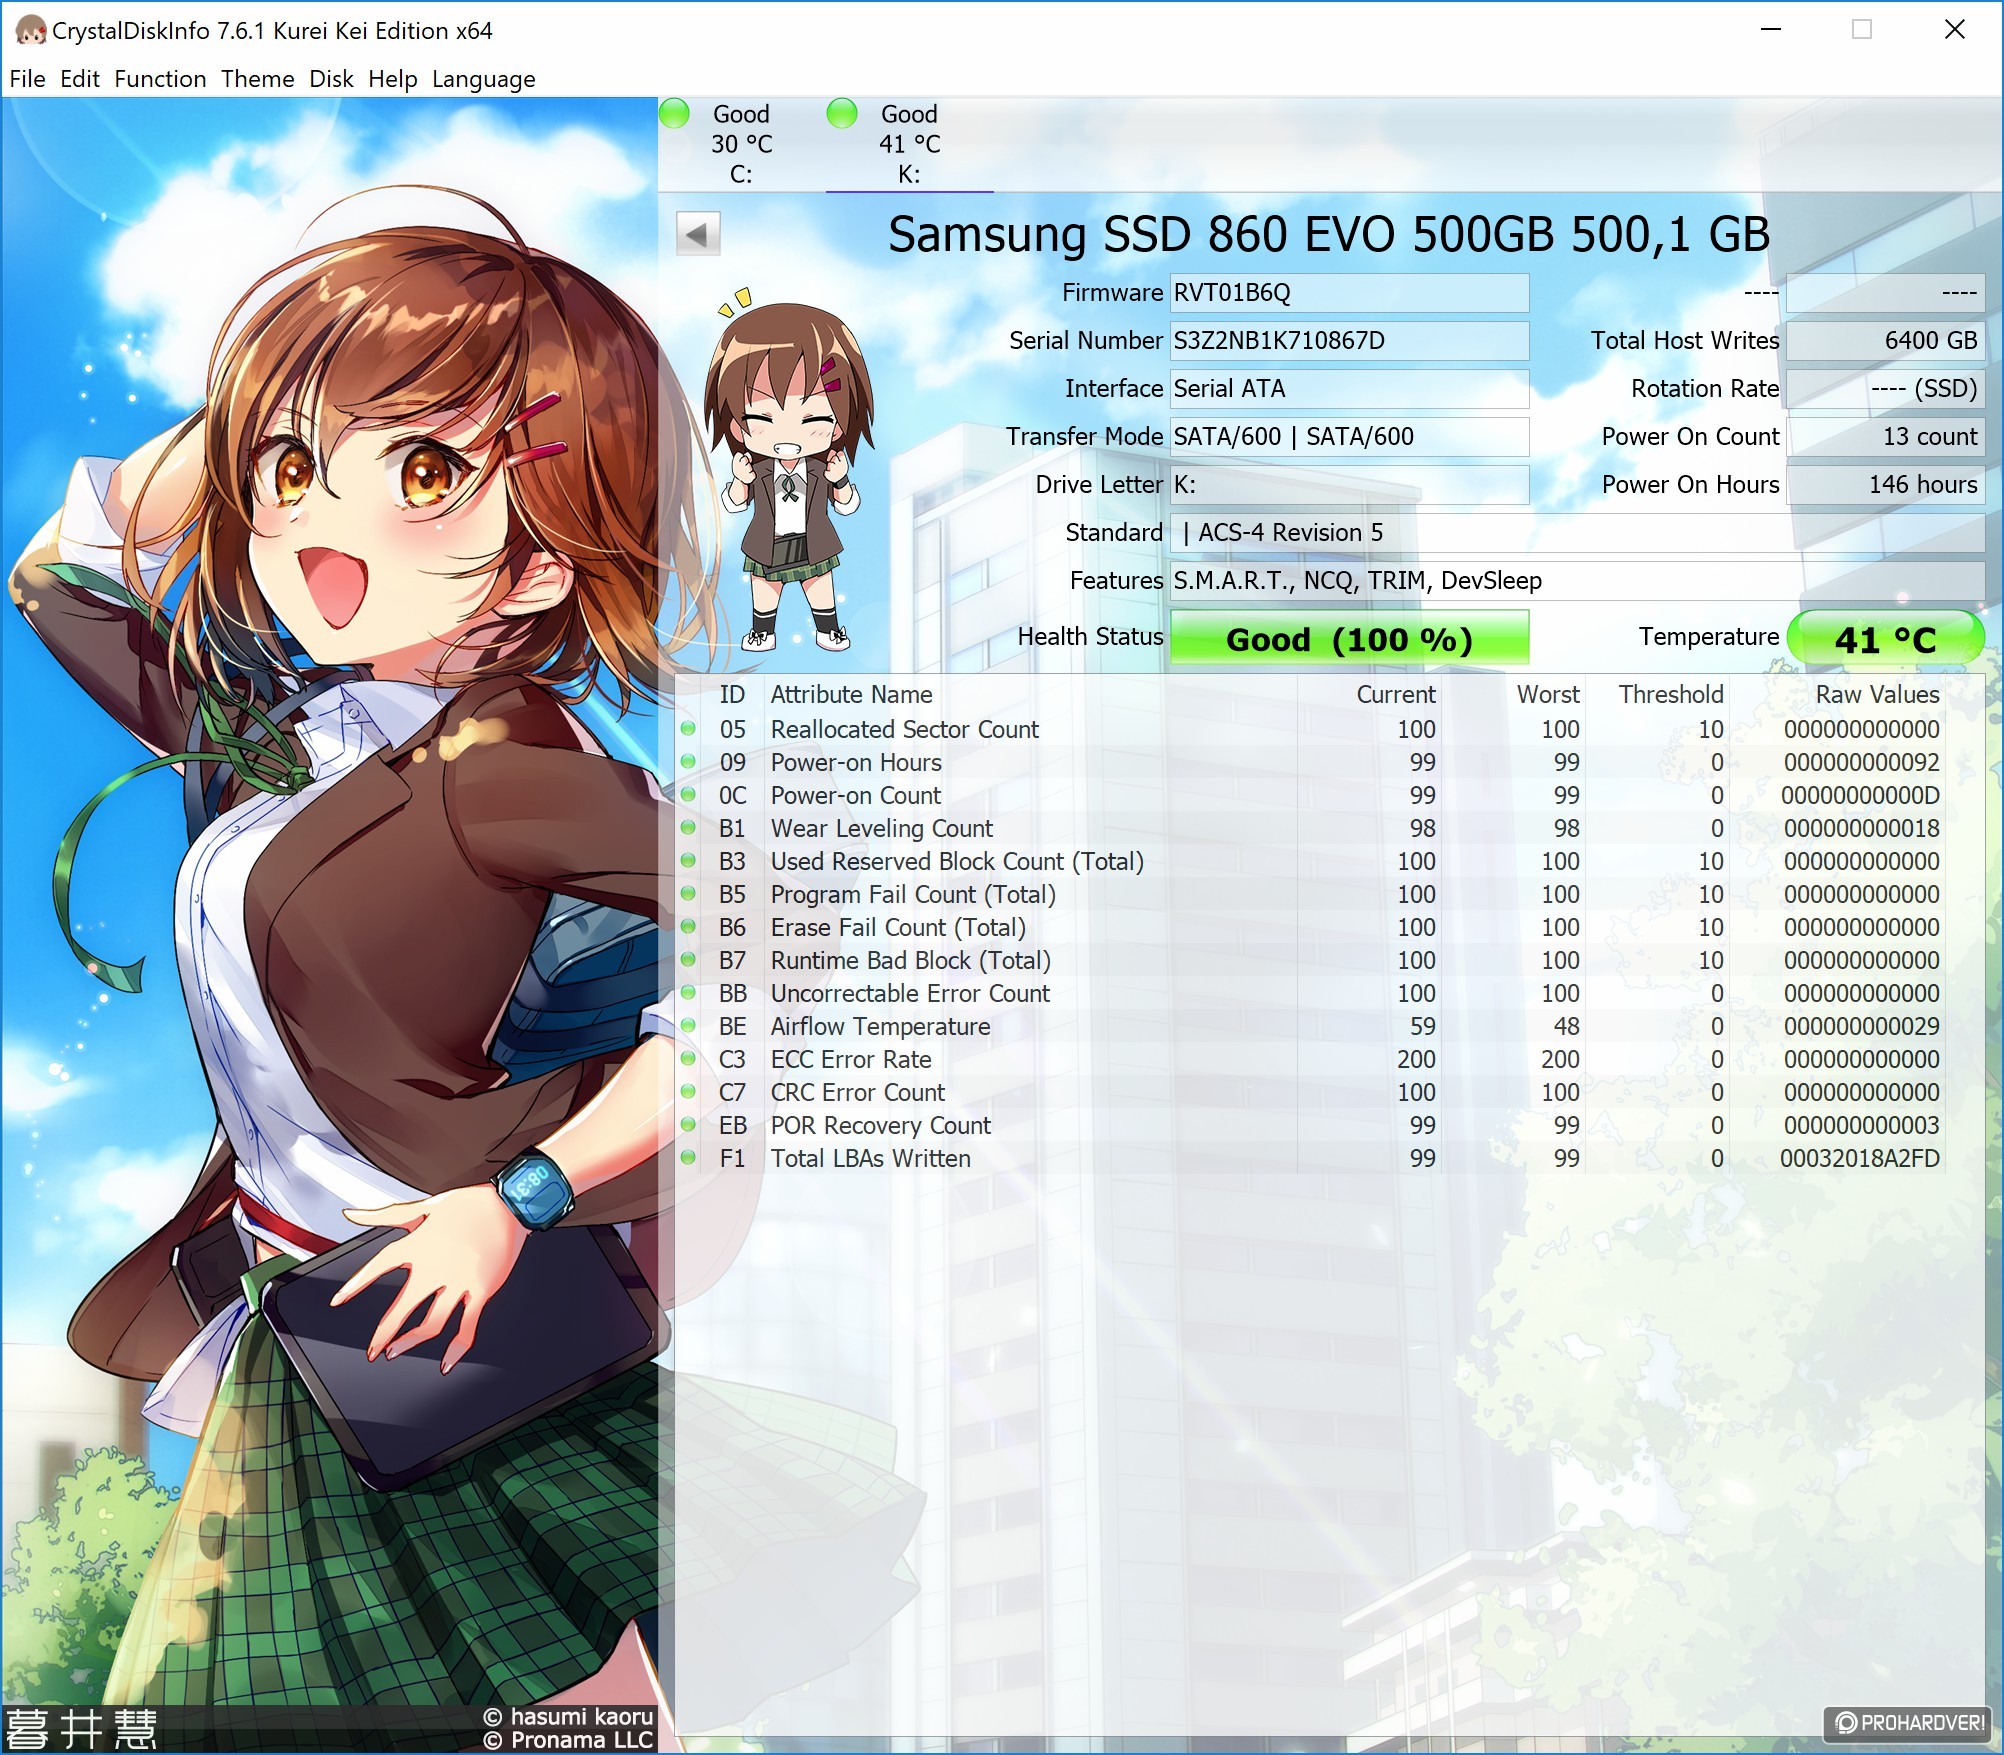Click the Serial Number field
This screenshot has height=1755, width=2004.
click(1349, 341)
